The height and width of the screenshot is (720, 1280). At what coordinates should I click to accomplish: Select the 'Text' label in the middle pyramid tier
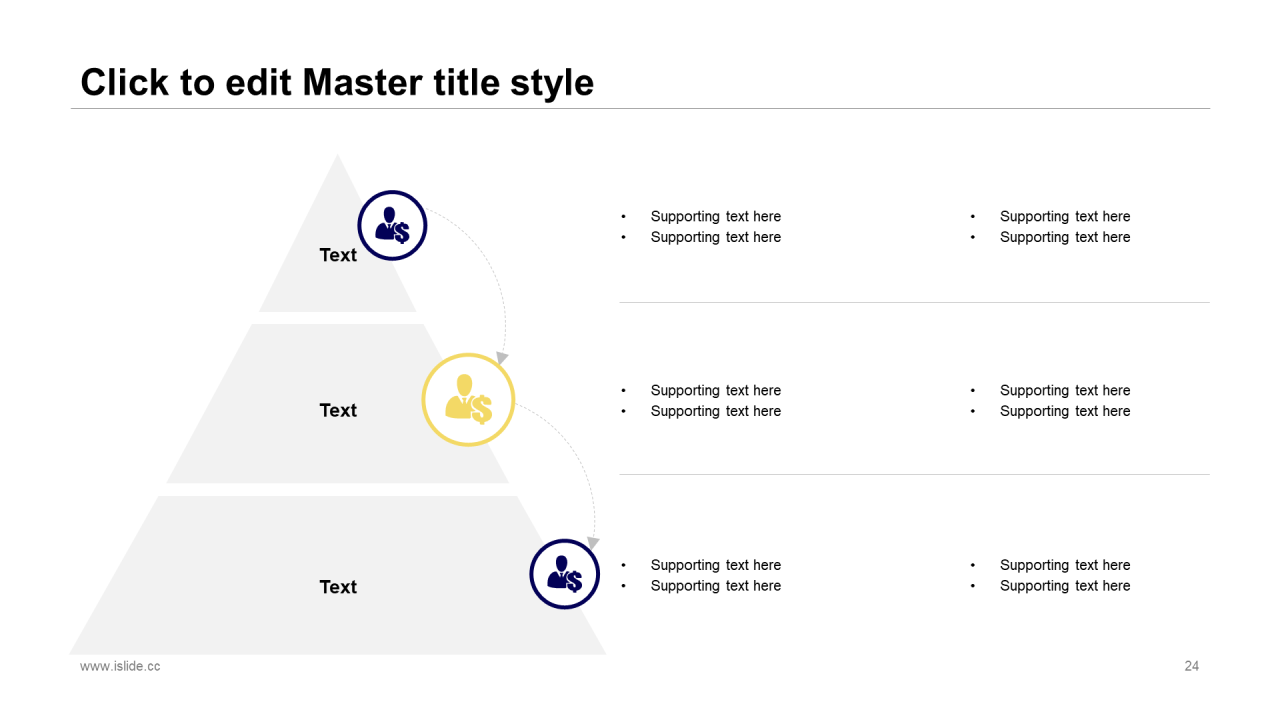tap(338, 410)
